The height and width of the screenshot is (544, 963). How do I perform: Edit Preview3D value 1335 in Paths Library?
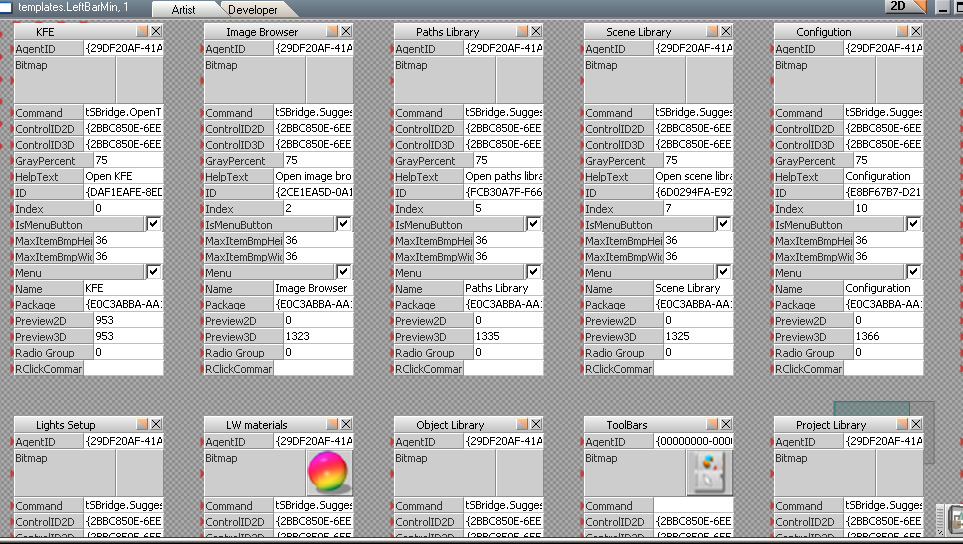click(x=508, y=336)
